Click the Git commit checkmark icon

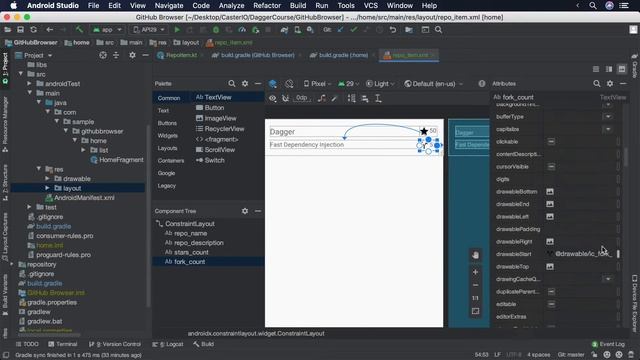coord(353,30)
